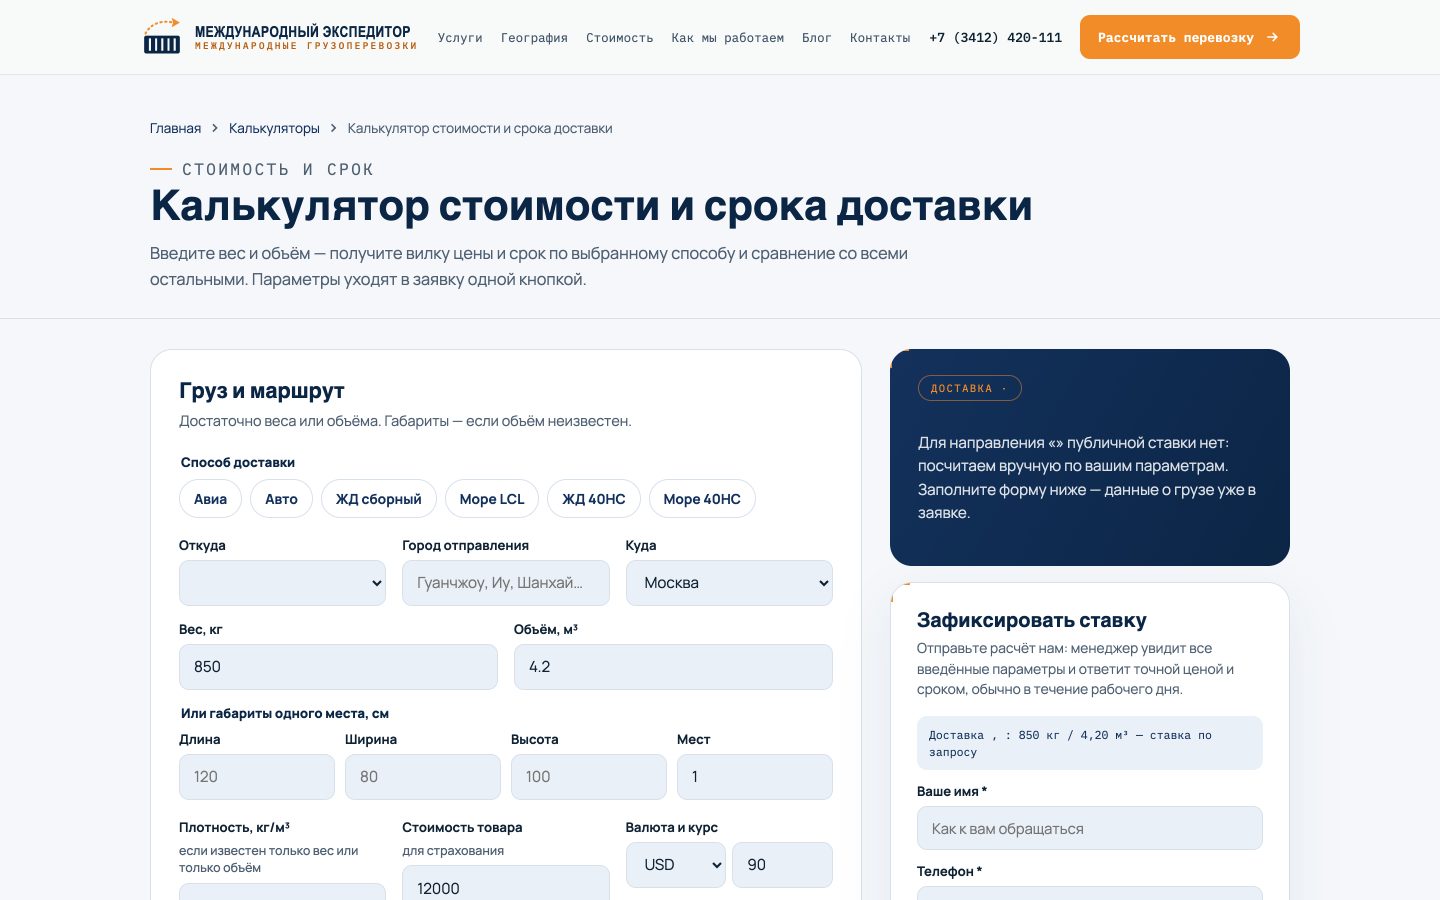Open the USD currency dropdown
Screen dimensions: 1440x900
676,865
